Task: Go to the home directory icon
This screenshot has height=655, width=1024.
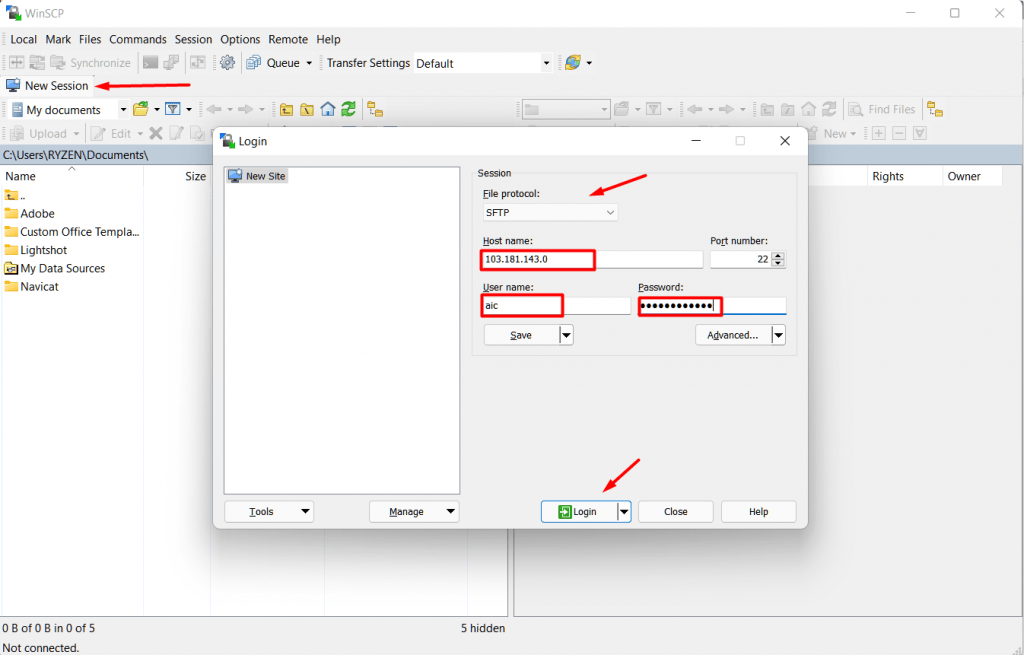Action: [328, 109]
